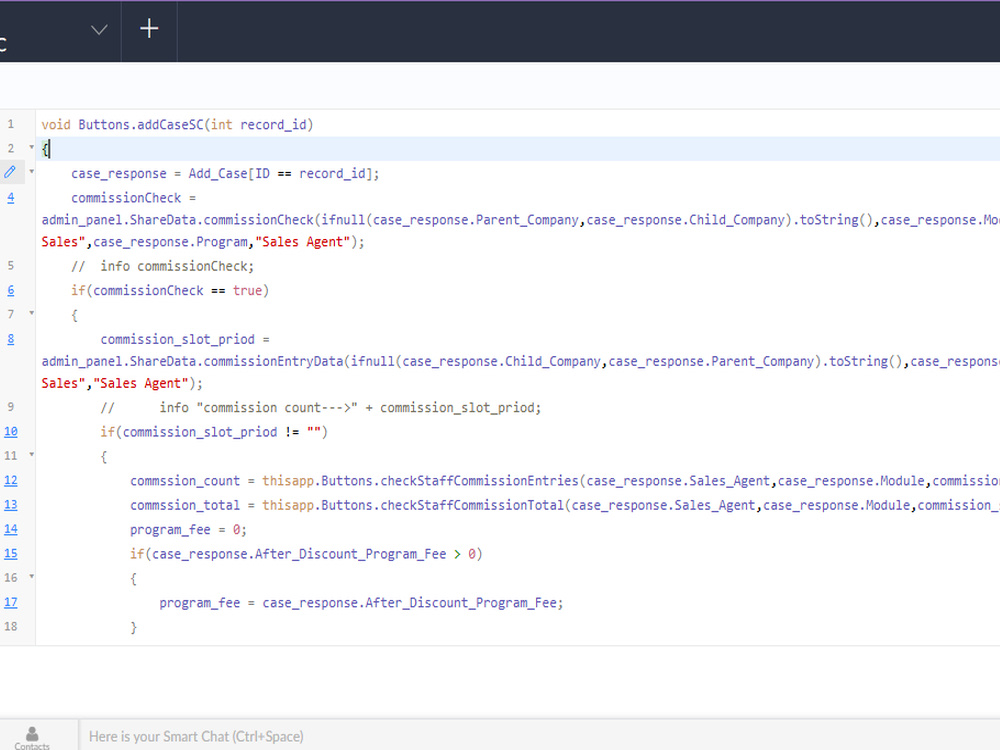Click the closing brace on line 18
The image size is (1000, 750).
(x=134, y=628)
